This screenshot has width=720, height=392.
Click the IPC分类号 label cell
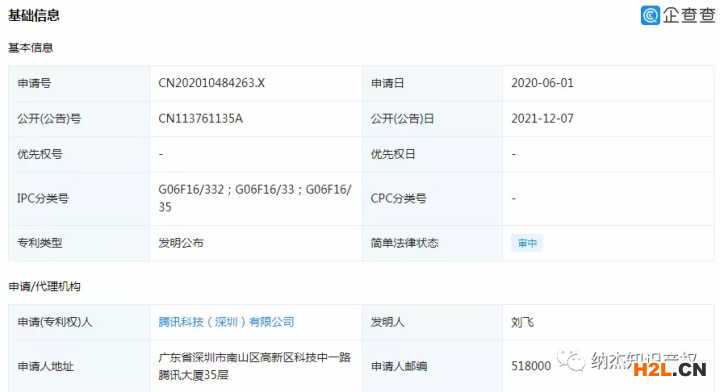pyautogui.click(x=79, y=198)
